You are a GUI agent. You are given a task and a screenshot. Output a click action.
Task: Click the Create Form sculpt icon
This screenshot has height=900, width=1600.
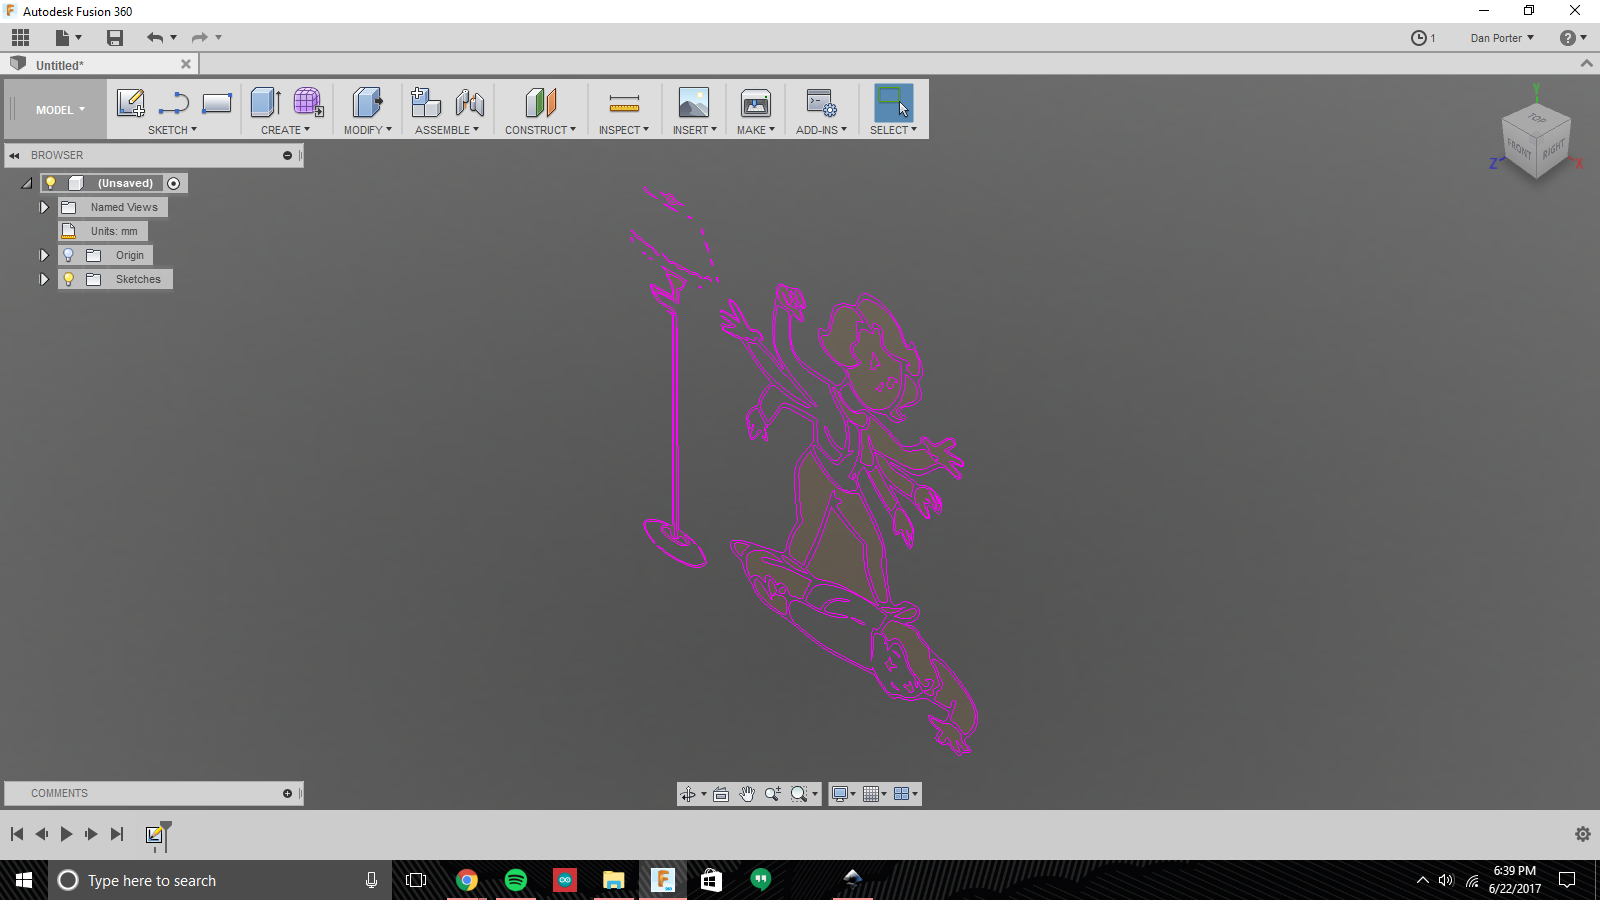coord(308,102)
